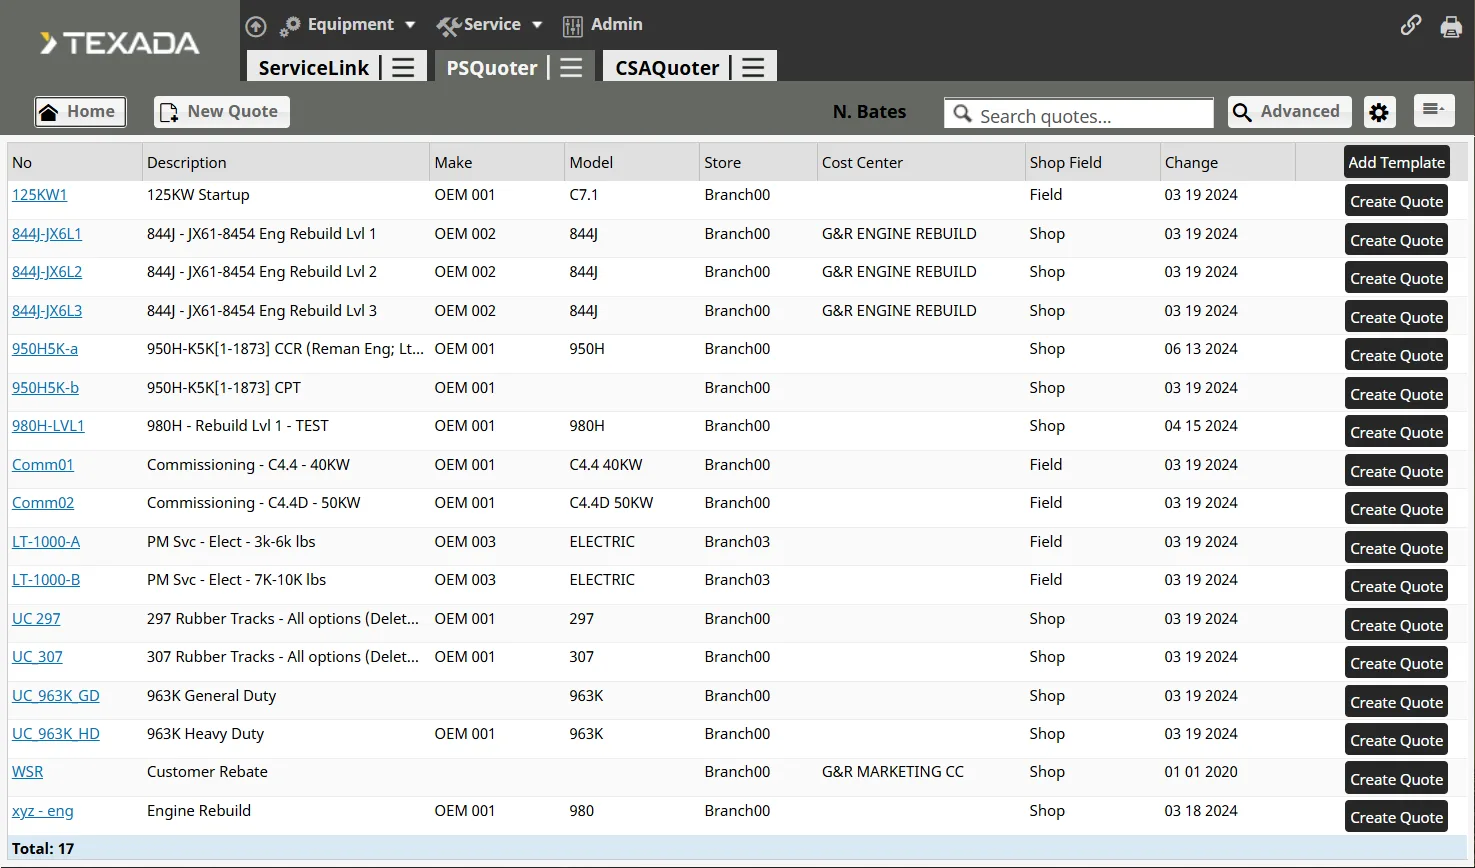
Task: Start a New Quote
Action: (x=222, y=112)
